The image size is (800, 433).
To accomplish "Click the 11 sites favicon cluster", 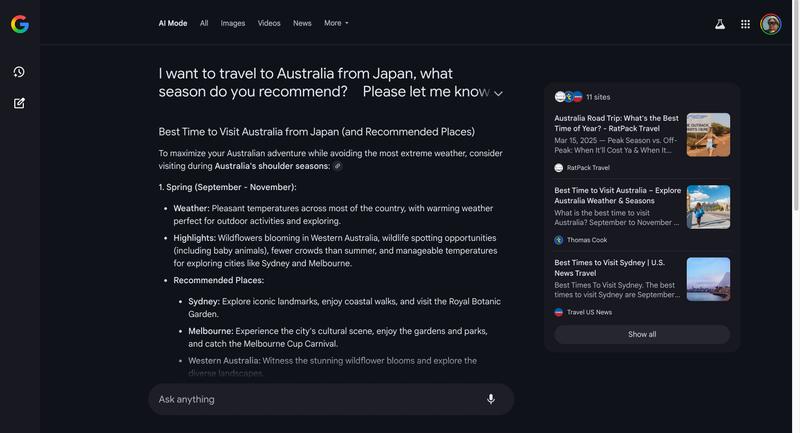I will coord(568,97).
